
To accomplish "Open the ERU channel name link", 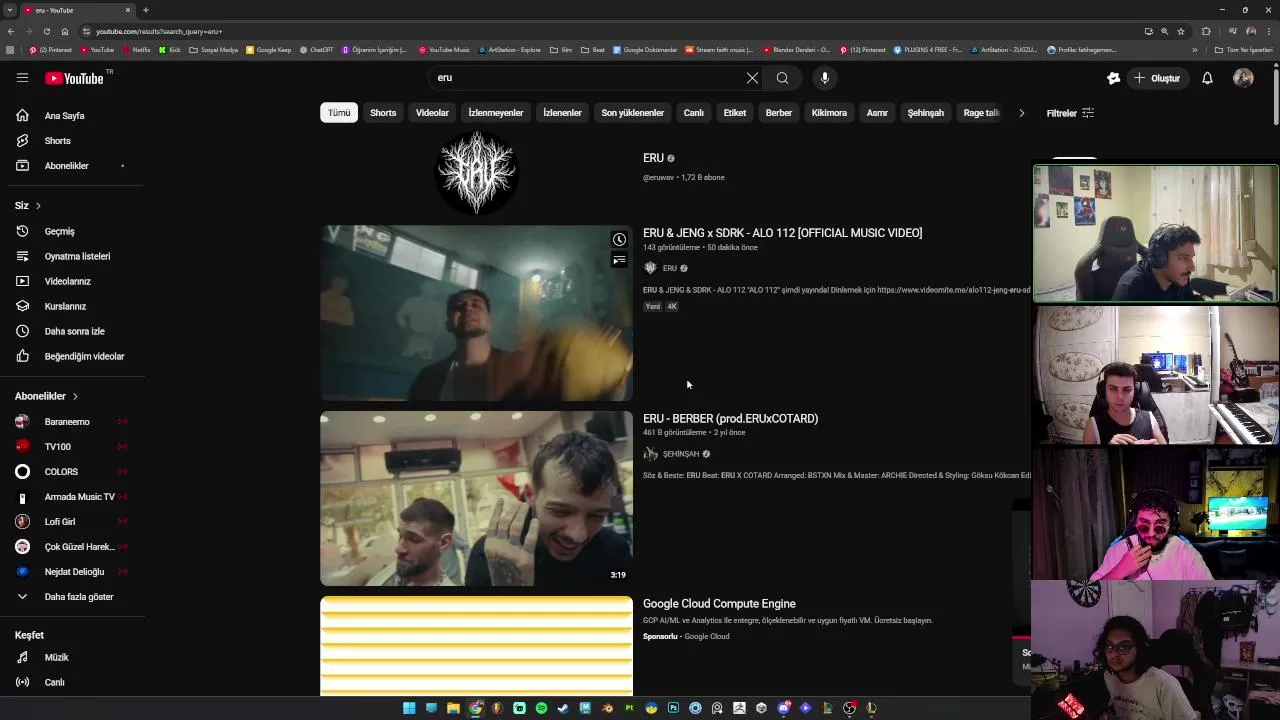I will (x=653, y=158).
